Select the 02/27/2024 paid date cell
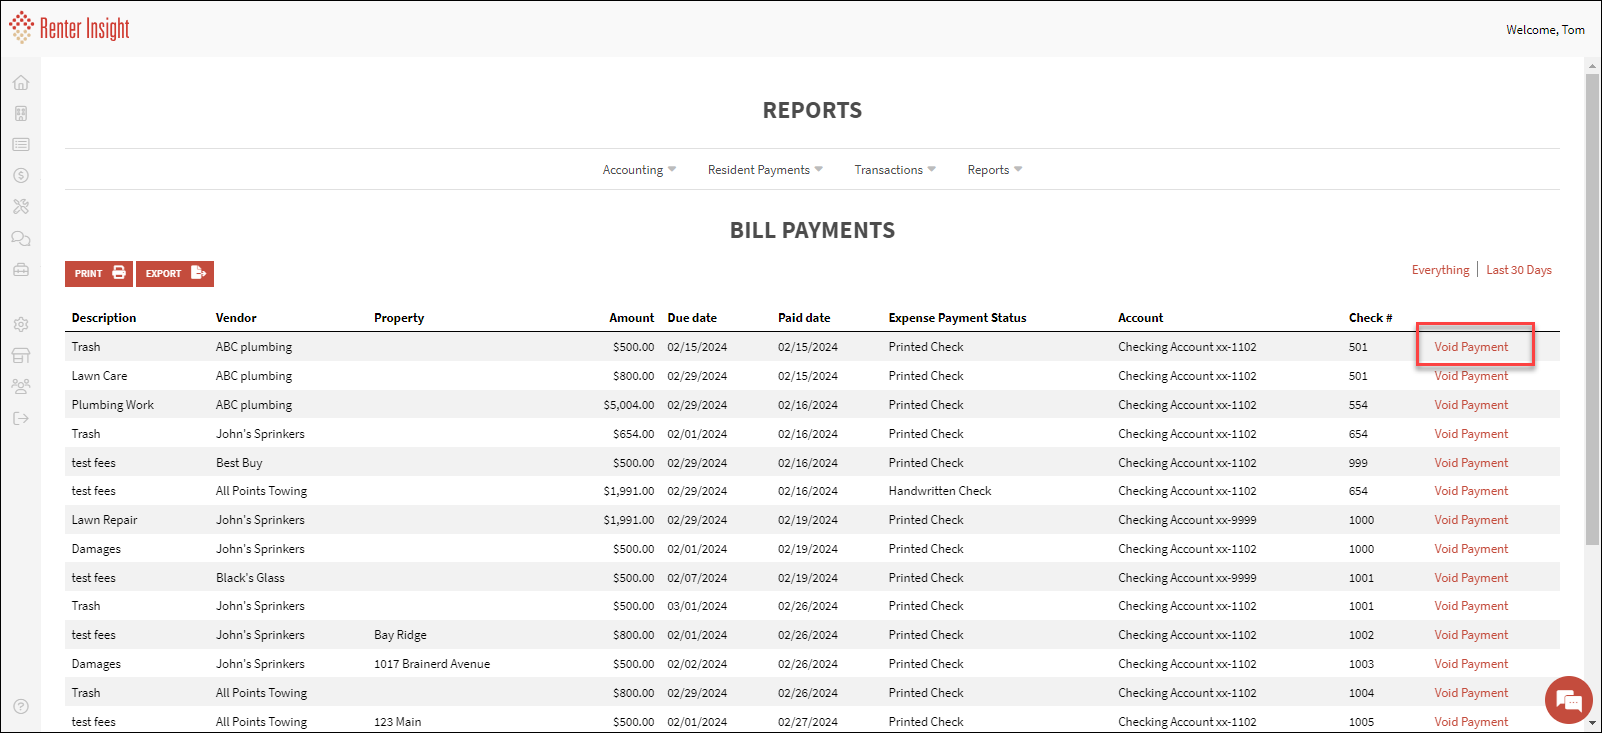The height and width of the screenshot is (733, 1602). pos(808,722)
